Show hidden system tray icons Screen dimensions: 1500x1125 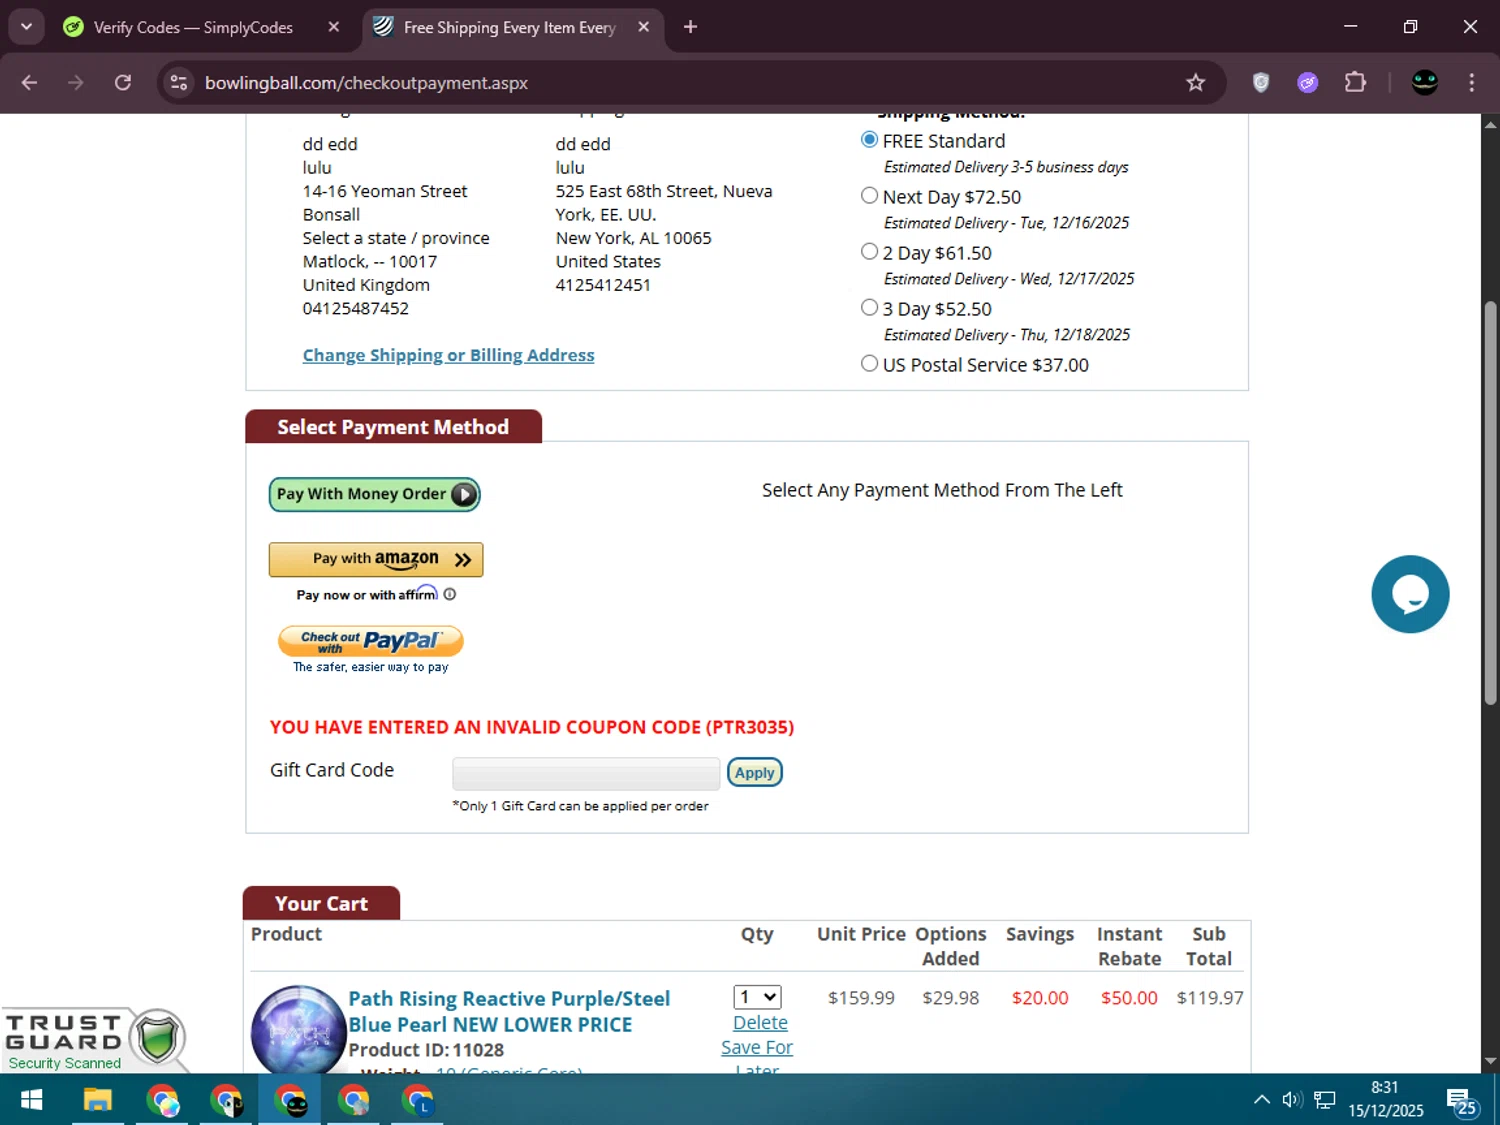point(1262,1100)
